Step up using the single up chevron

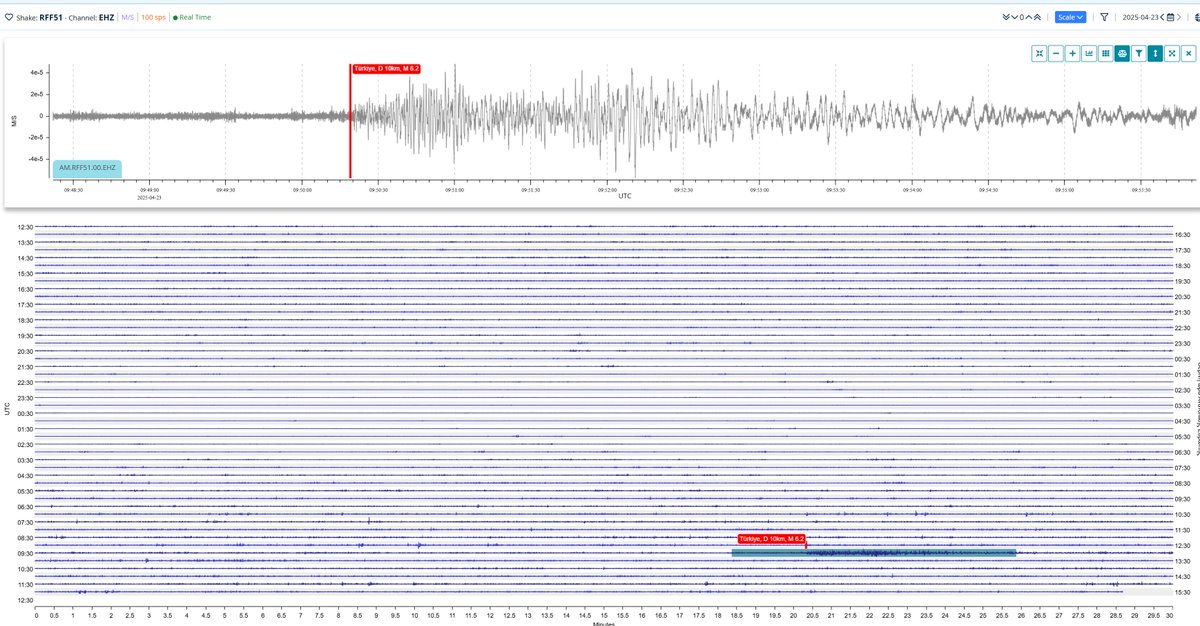tap(1029, 17)
